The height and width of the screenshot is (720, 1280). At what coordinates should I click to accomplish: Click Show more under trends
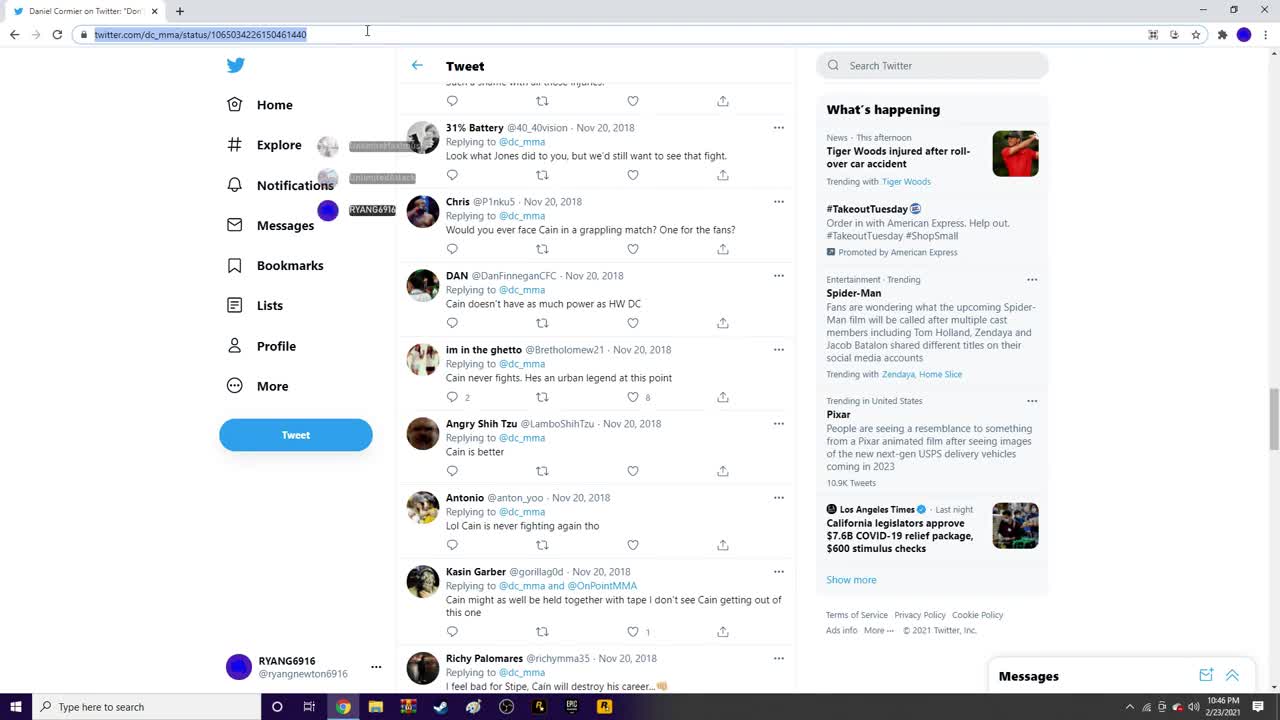pos(851,580)
